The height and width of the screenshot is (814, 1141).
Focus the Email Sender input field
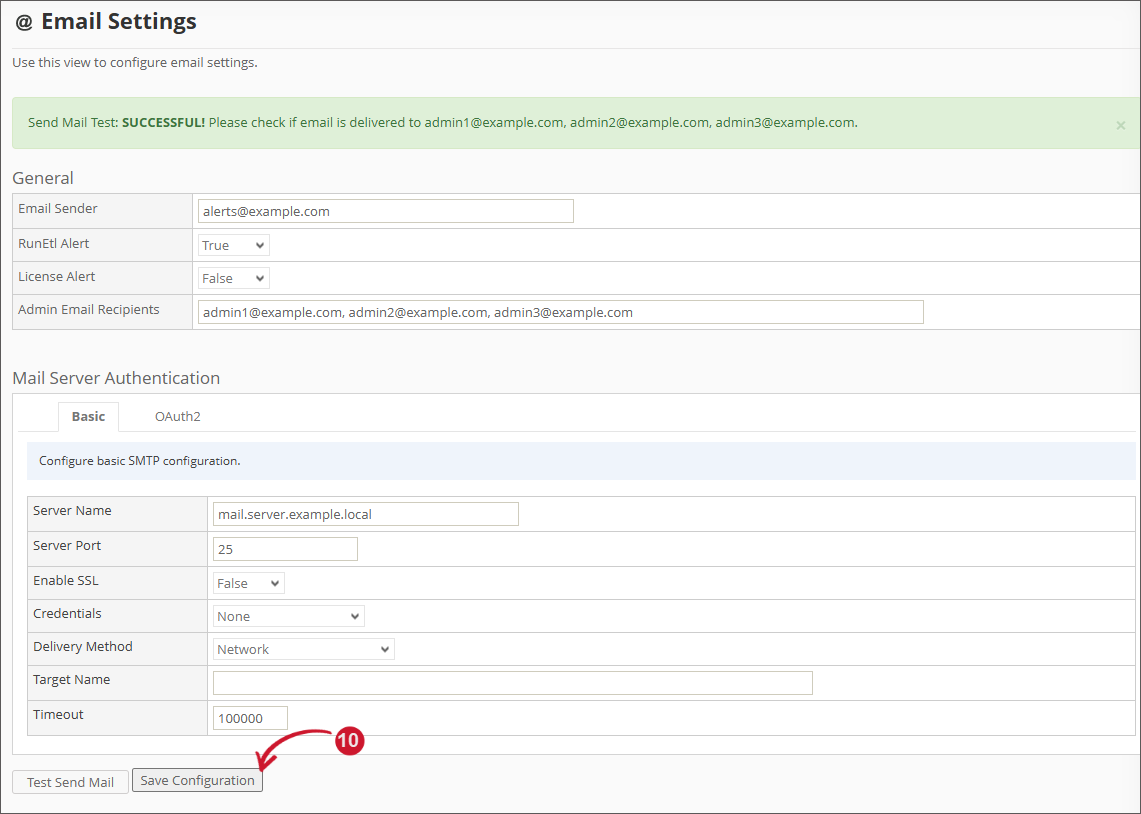click(x=386, y=211)
